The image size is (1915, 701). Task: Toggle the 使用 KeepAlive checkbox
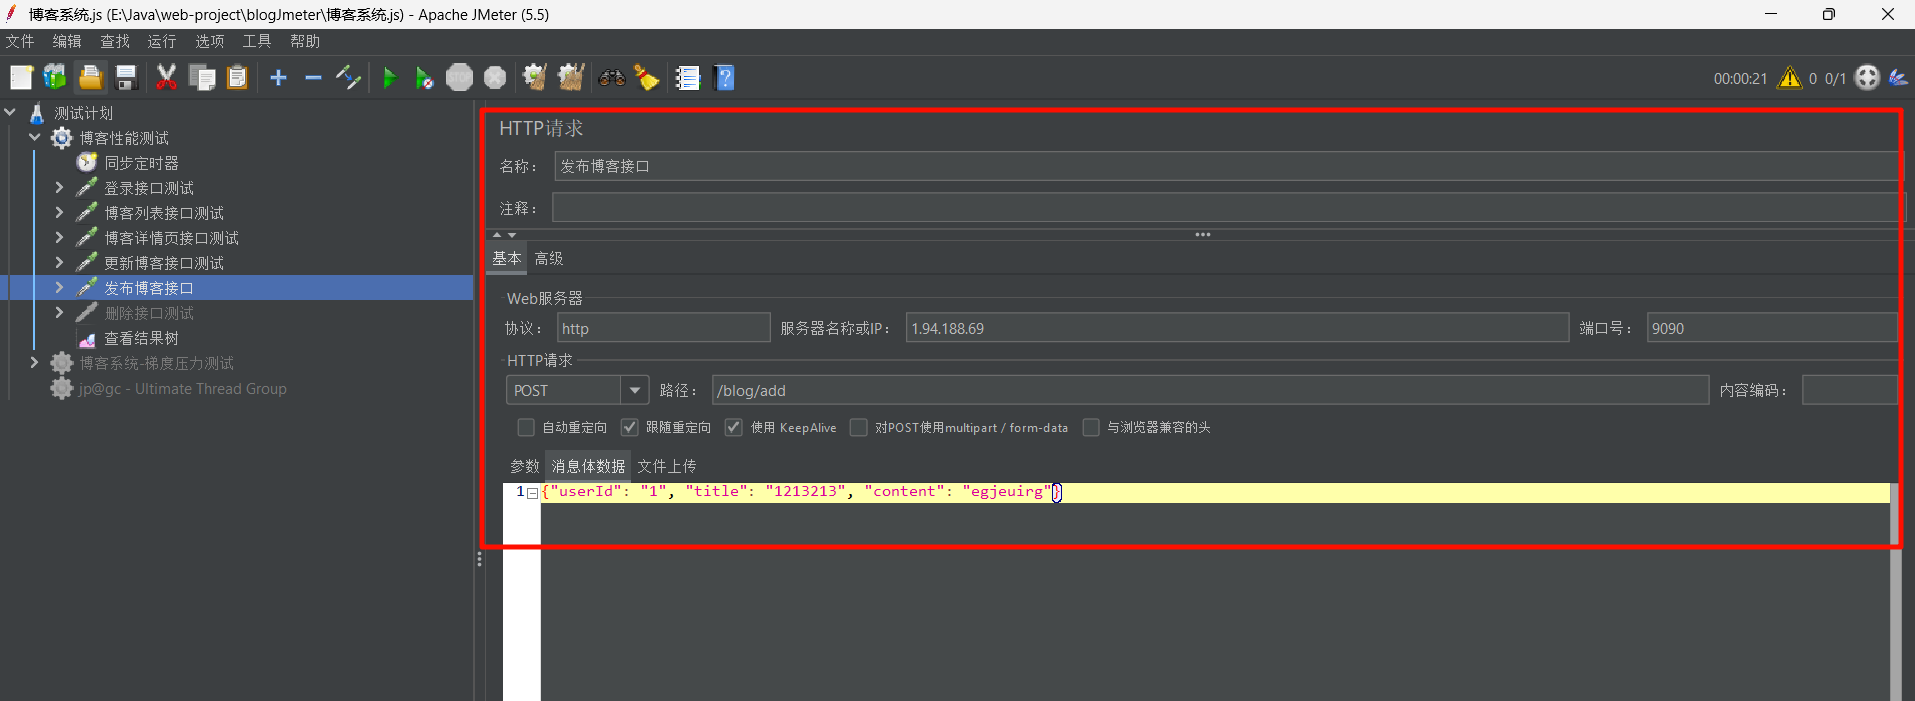point(734,427)
